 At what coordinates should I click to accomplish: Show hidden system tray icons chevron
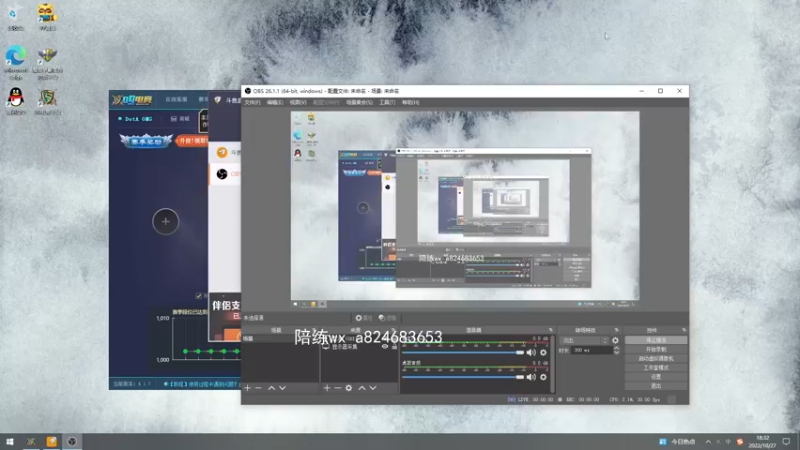coord(708,442)
